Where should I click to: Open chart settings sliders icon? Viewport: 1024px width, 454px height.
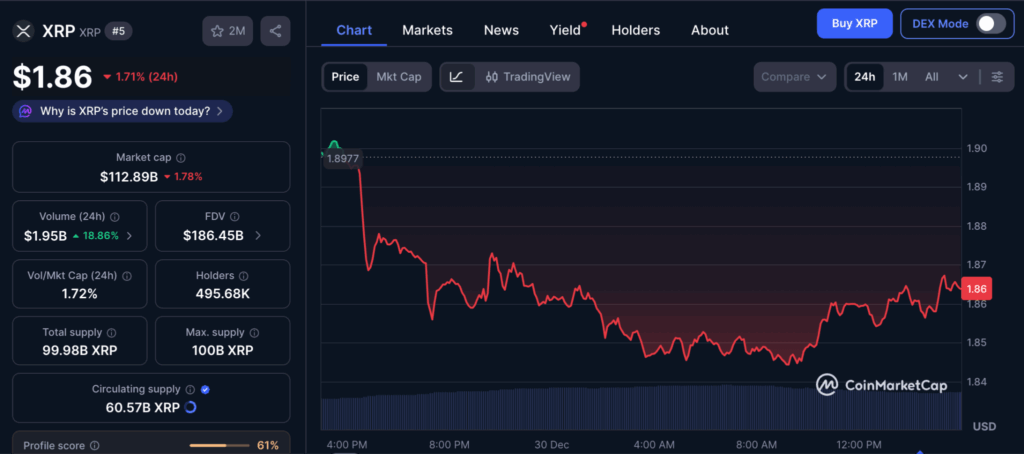click(997, 77)
